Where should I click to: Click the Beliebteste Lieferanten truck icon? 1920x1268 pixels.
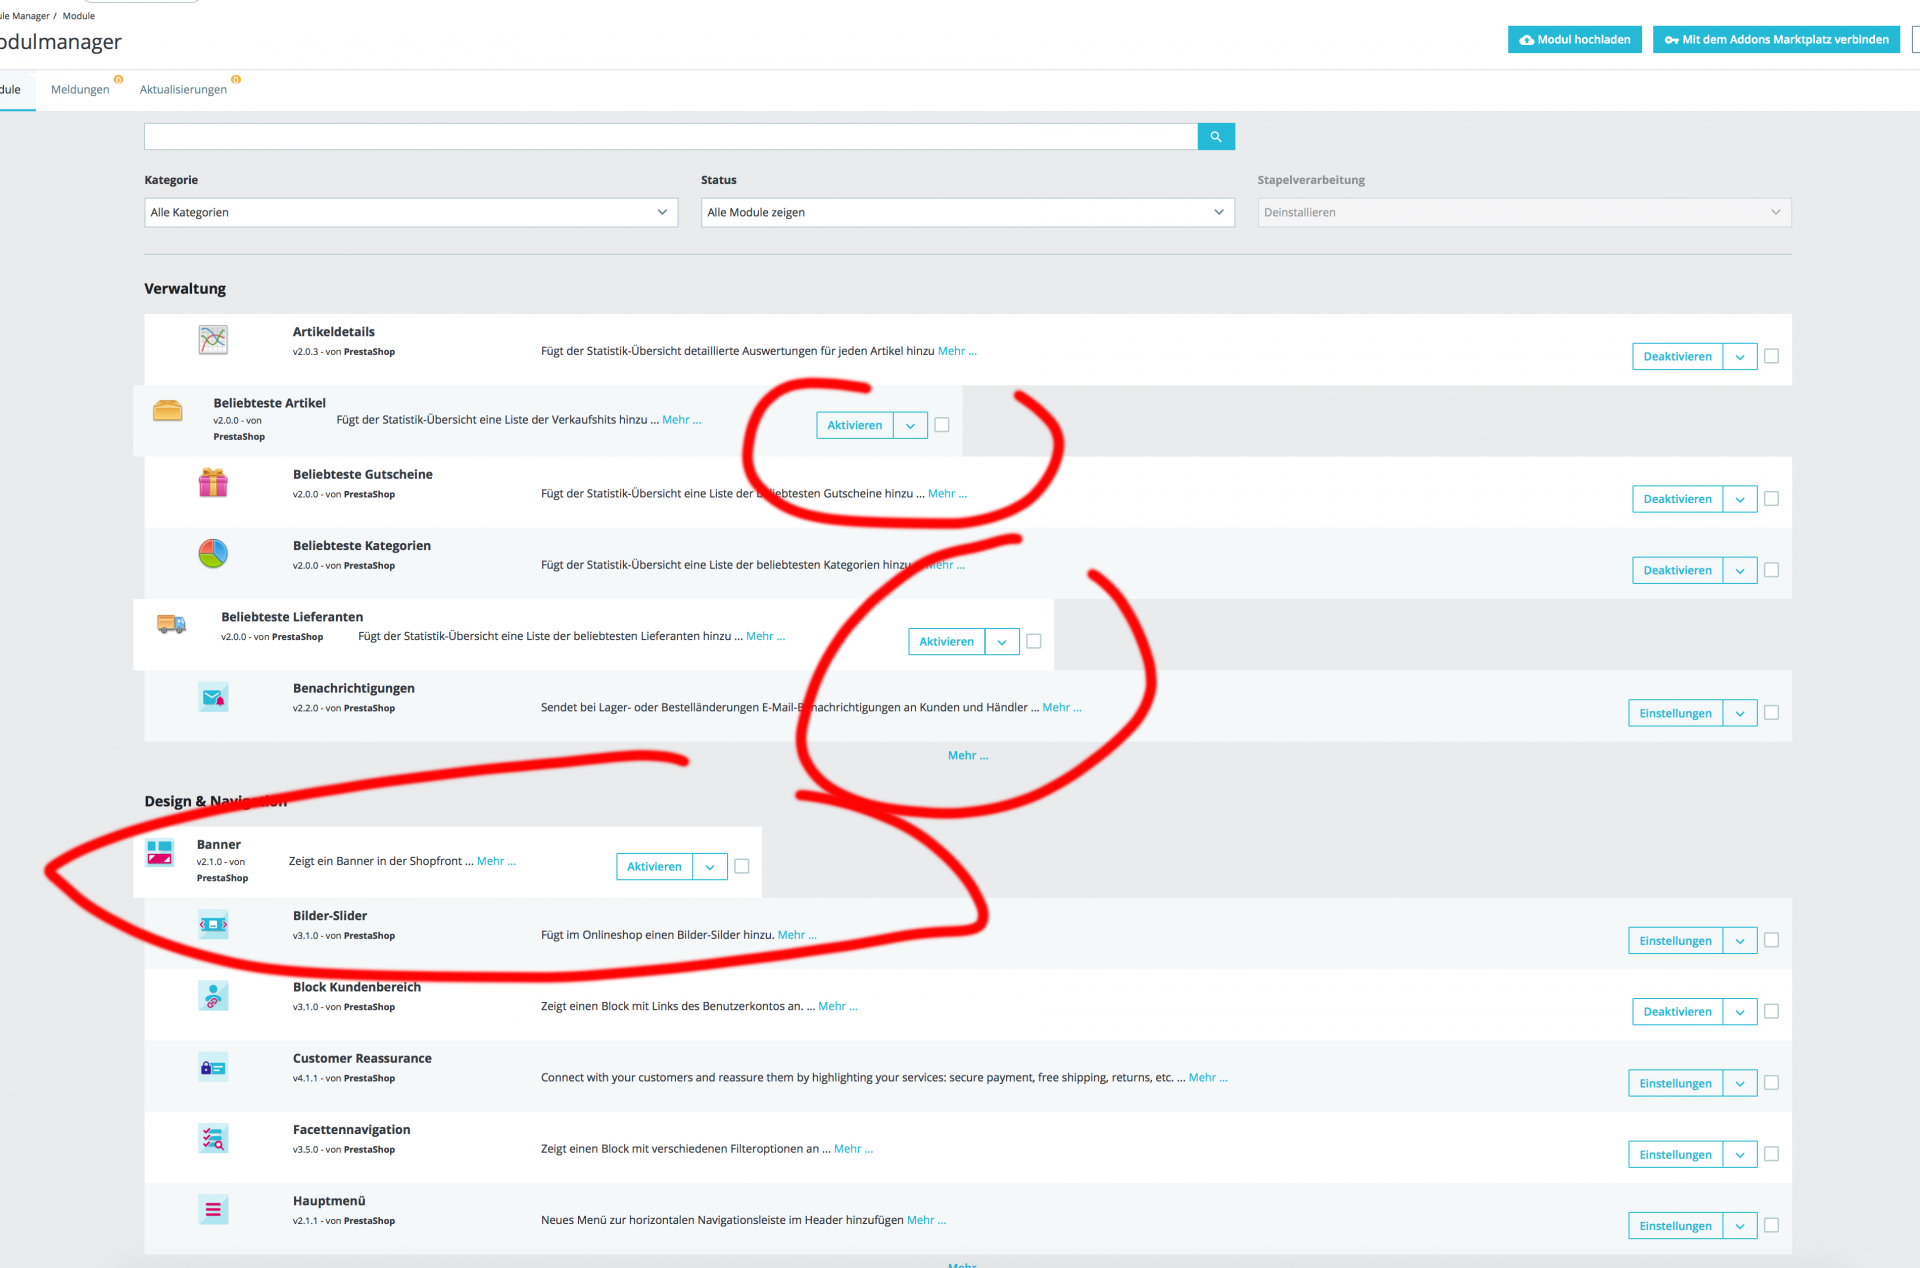click(x=171, y=625)
